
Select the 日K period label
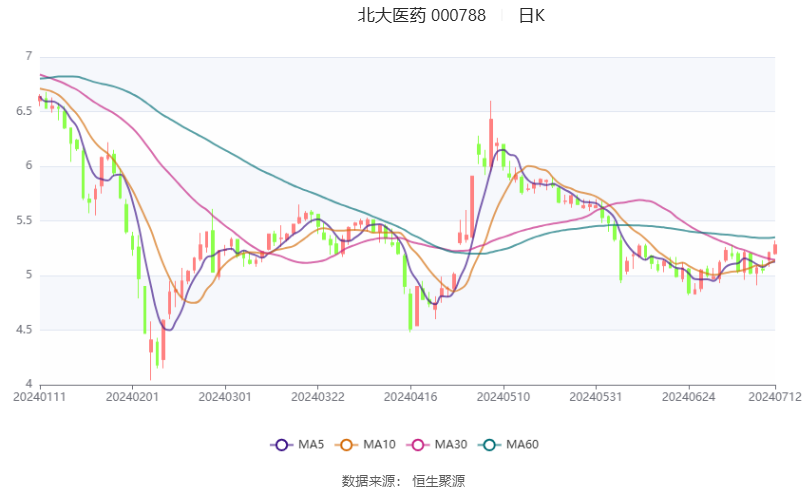point(532,15)
